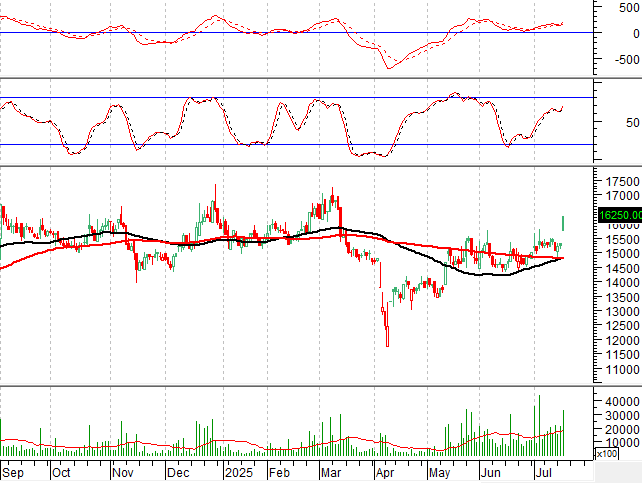
Task: Click the 14000 price axis value
Action: click(x=623, y=282)
